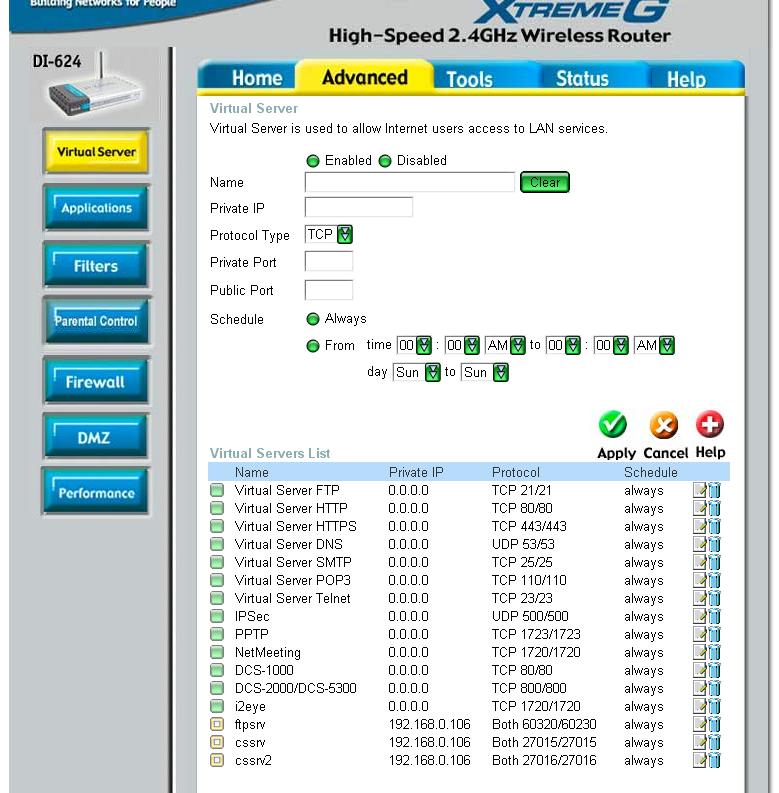Open the Protocol Type dropdown

click(x=329, y=235)
